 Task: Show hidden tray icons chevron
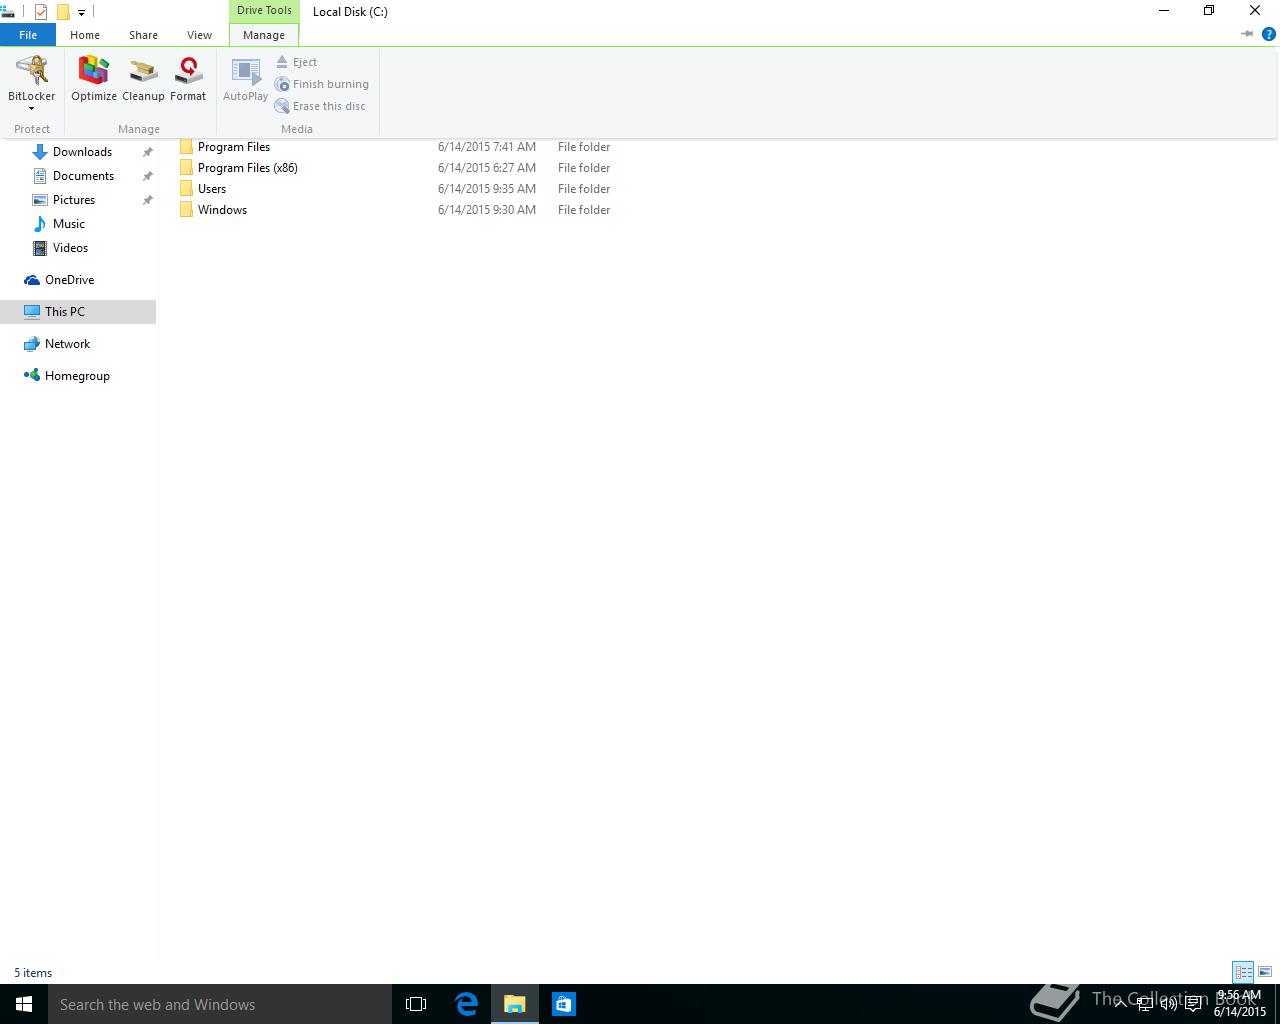pyautogui.click(x=1121, y=1003)
